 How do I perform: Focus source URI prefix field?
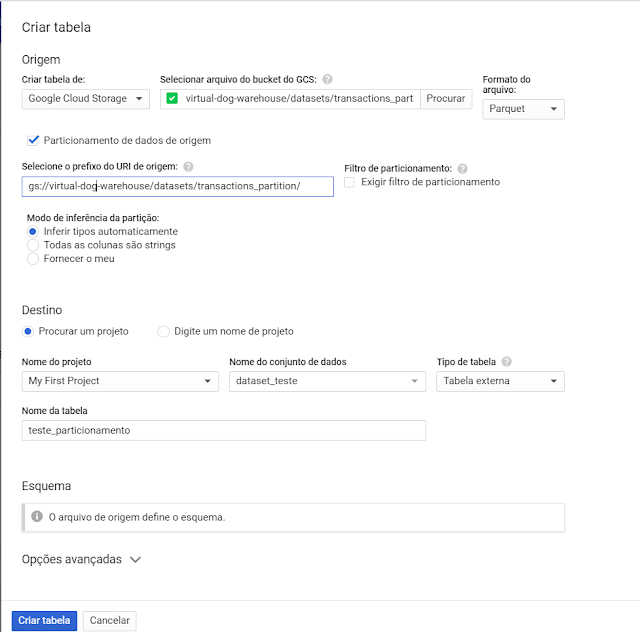click(x=178, y=186)
